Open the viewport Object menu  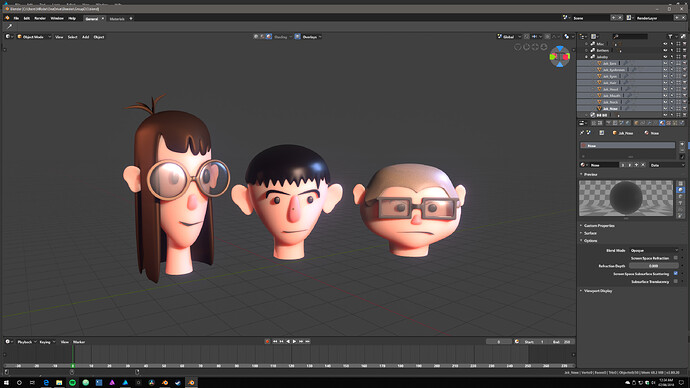click(x=99, y=37)
